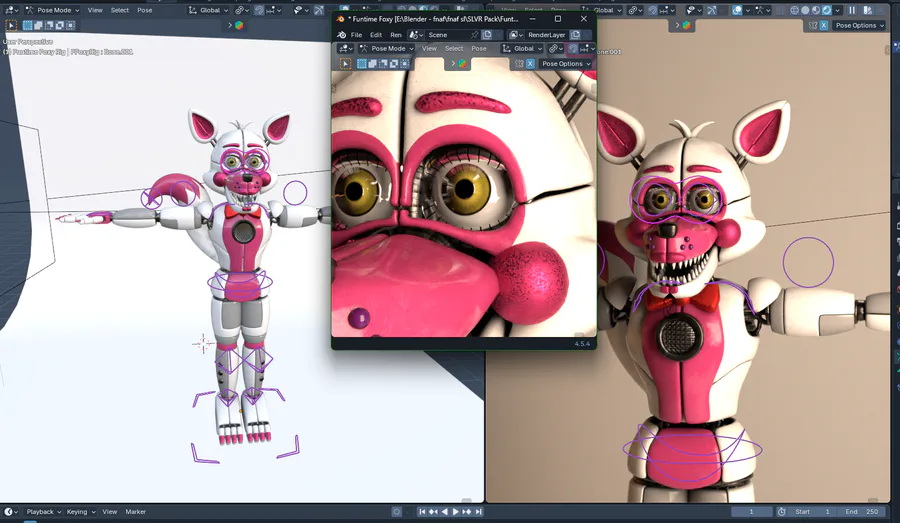Open View menu in floating window viewport

(x=429, y=49)
